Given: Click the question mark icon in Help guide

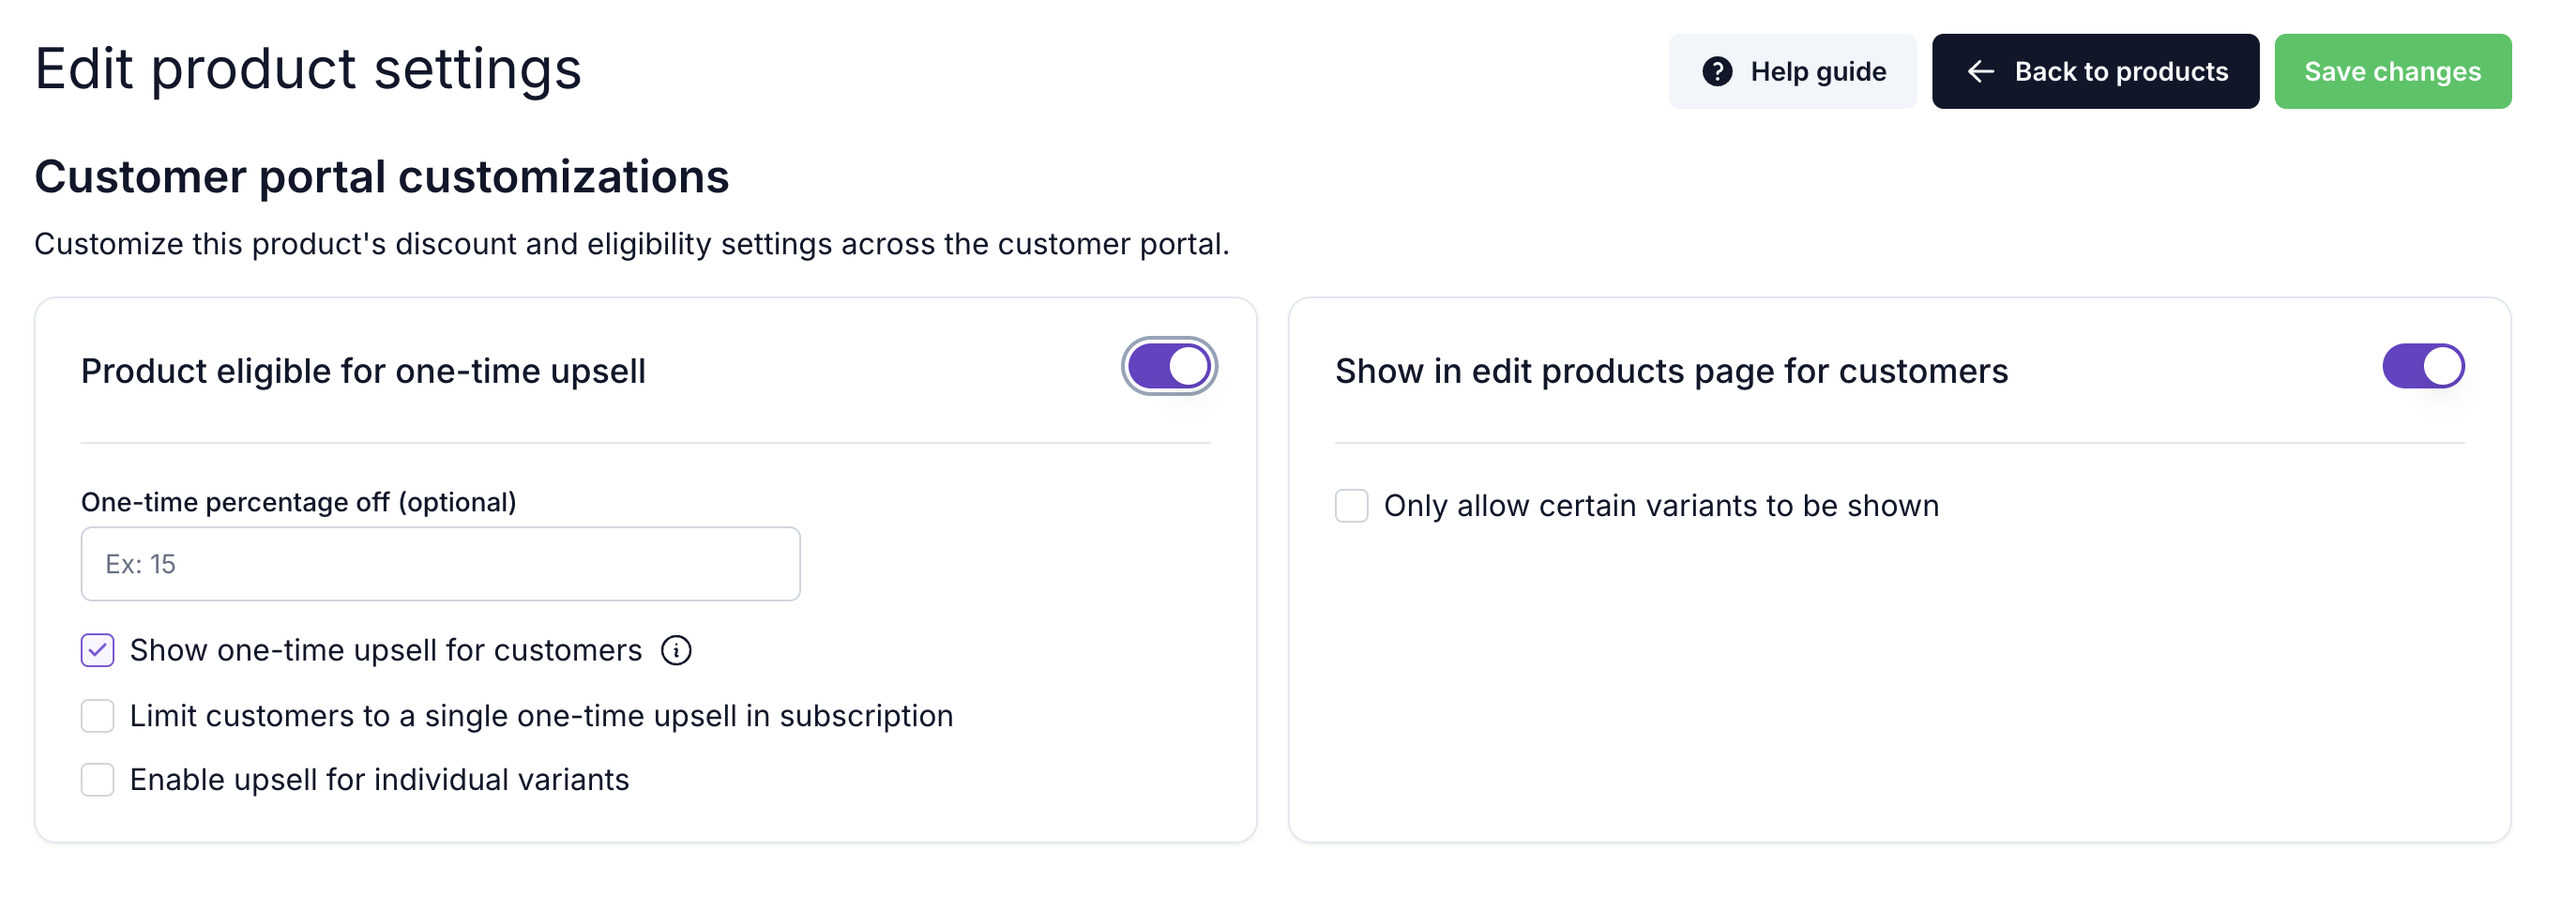Looking at the screenshot, I should pos(1717,71).
